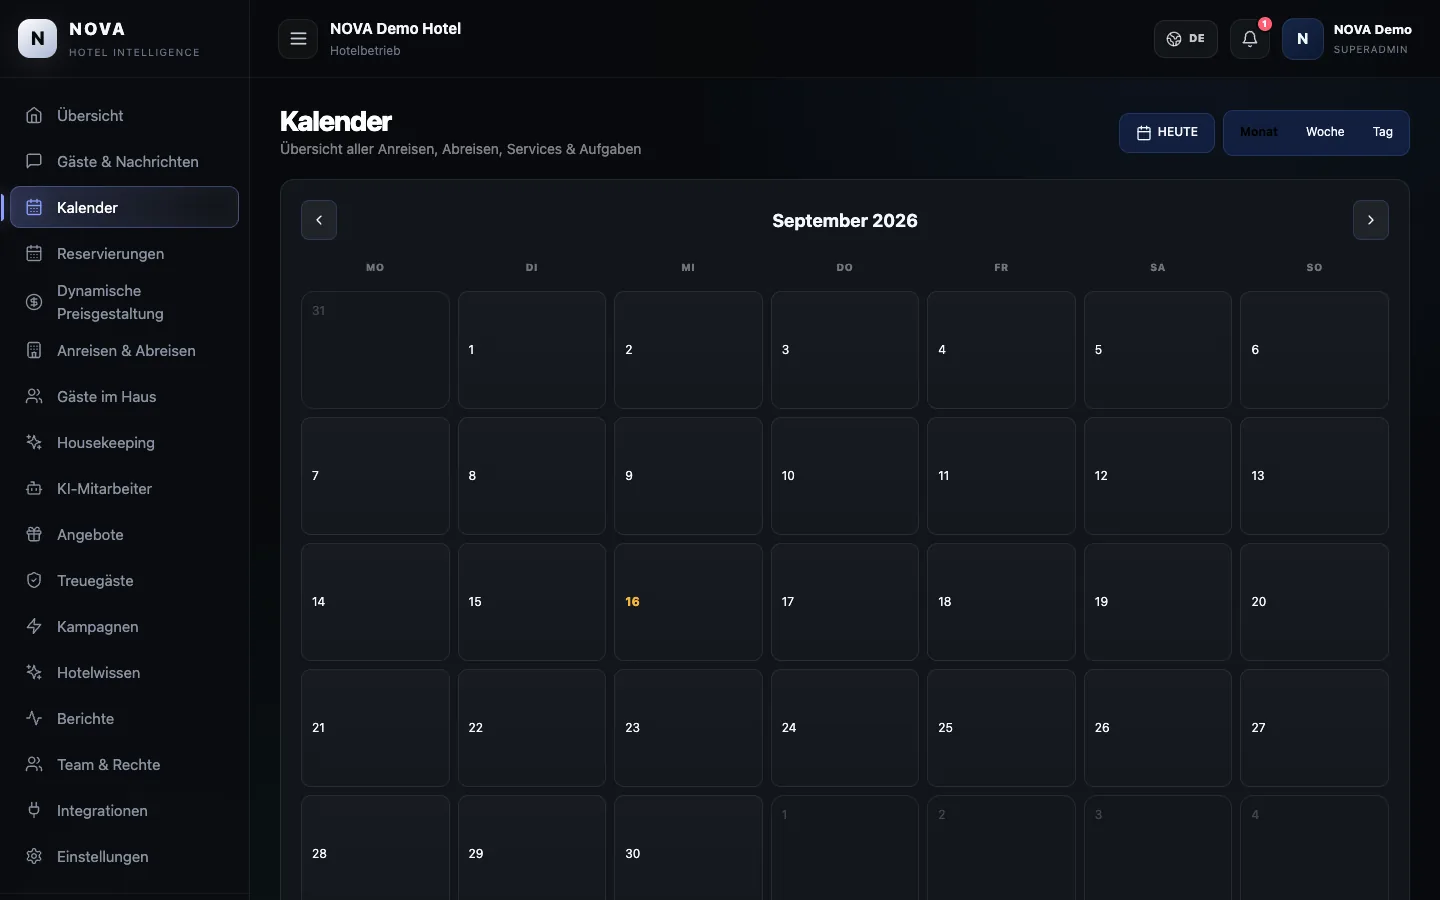Click the Housekeeping sparkle icon
This screenshot has width=1440, height=900.
pyautogui.click(x=34, y=442)
